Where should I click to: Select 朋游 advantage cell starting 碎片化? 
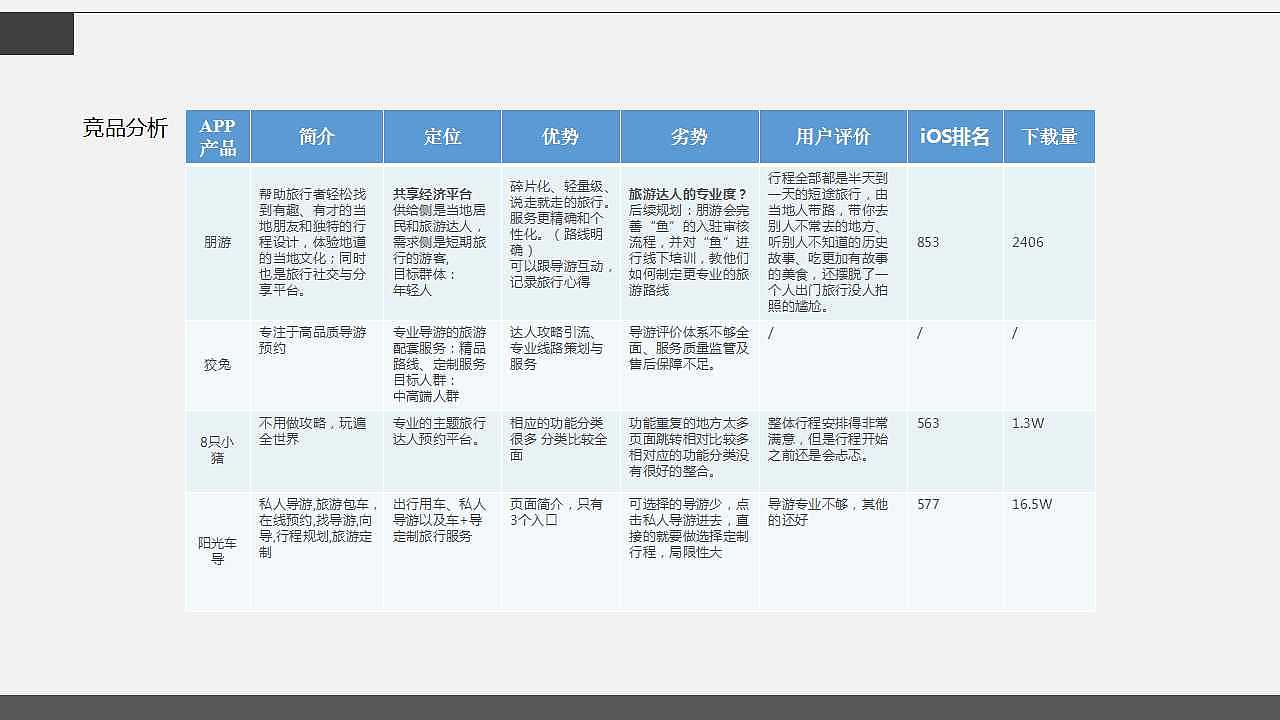[561, 242]
